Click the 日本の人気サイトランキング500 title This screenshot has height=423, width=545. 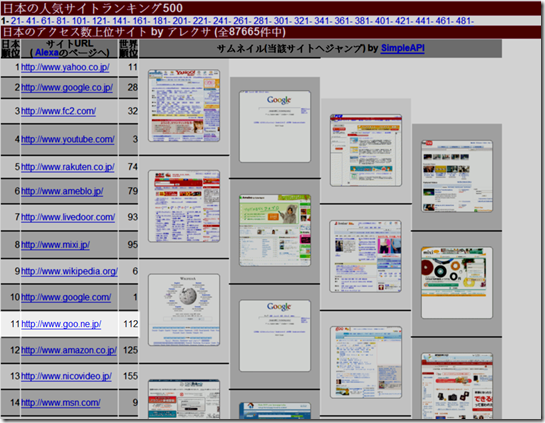click(x=92, y=8)
